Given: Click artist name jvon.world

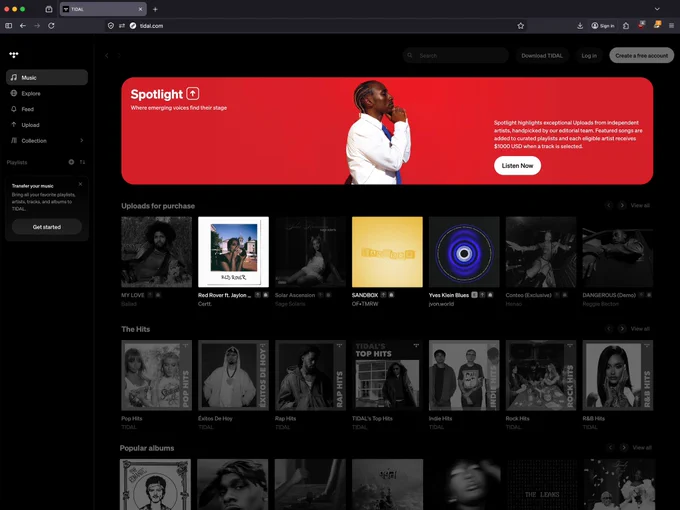Looking at the screenshot, I should point(441,304).
